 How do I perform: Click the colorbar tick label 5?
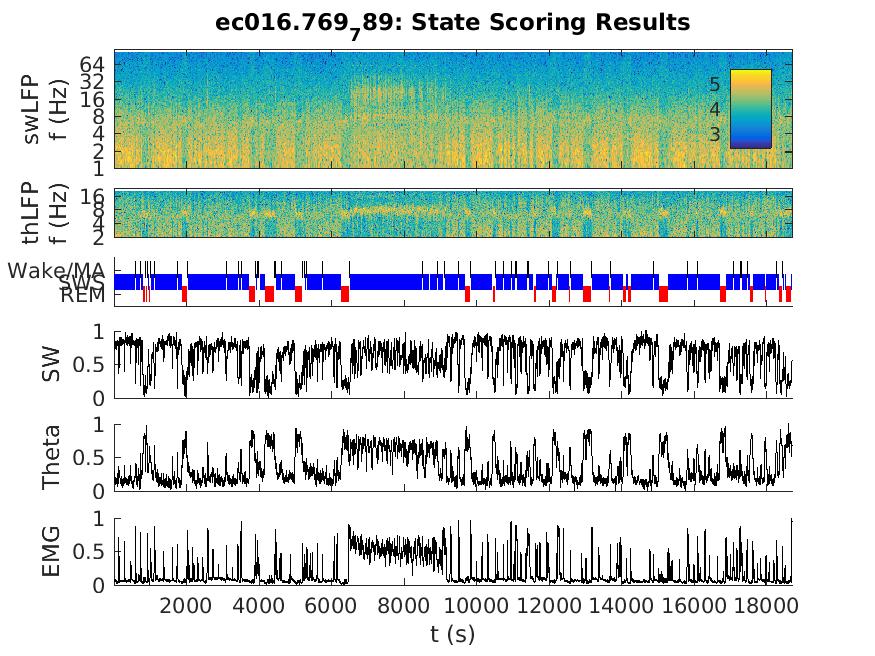tap(714, 85)
